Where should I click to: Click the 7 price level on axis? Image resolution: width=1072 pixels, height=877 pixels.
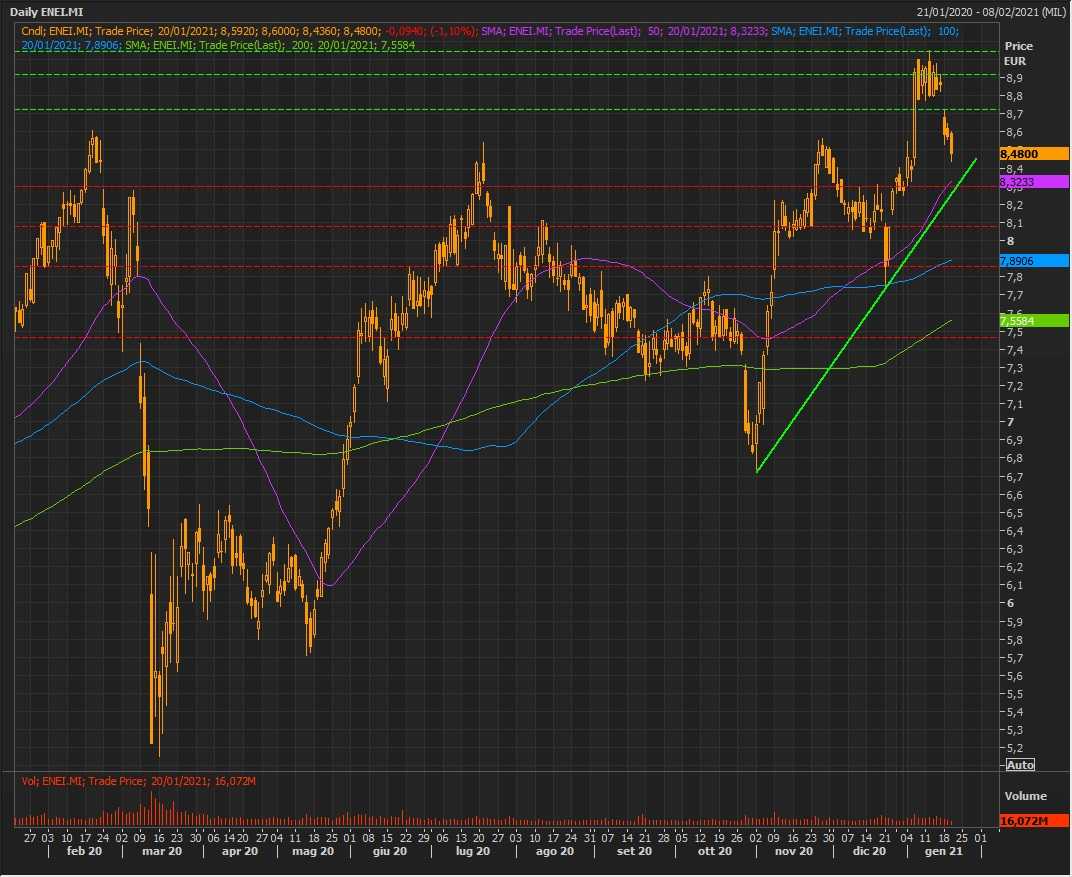[x=1010, y=422]
